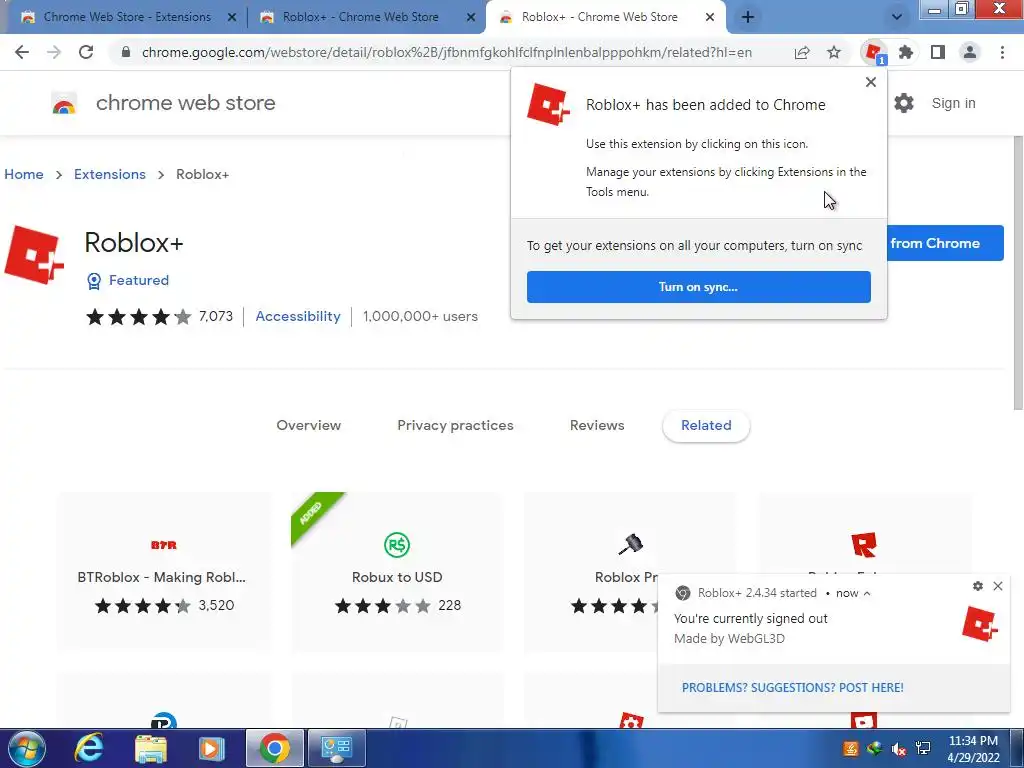Go back with the browser back arrow

[x=22, y=52]
